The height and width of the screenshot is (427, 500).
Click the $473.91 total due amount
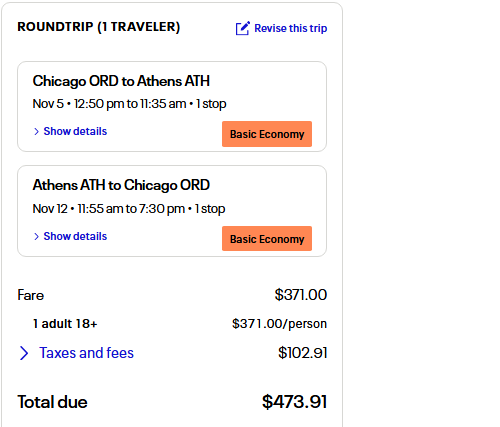click(294, 402)
